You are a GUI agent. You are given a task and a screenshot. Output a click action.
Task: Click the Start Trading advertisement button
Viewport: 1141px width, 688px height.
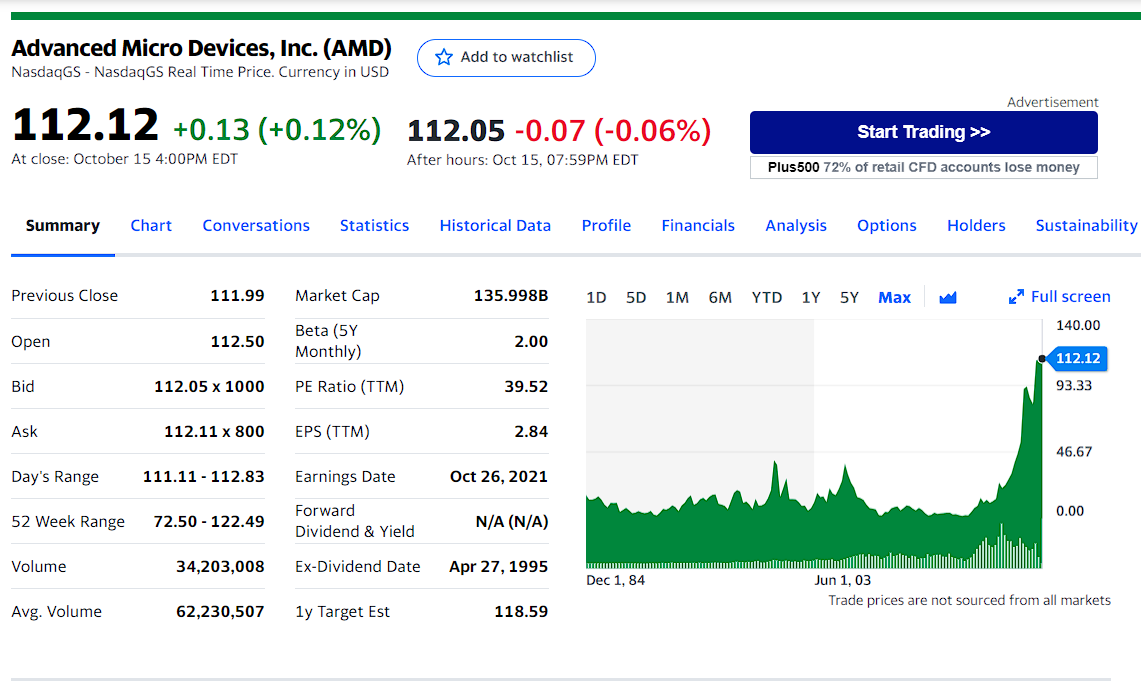(923, 132)
